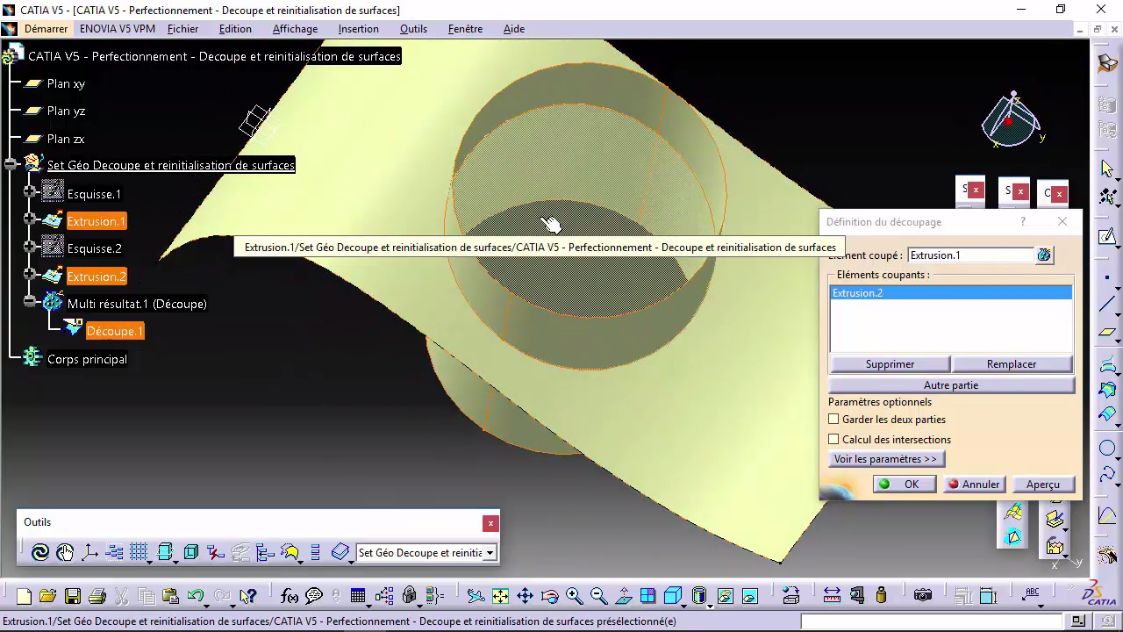Click the Aperçu button
Viewport: 1123px width, 632px height.
click(x=1043, y=484)
